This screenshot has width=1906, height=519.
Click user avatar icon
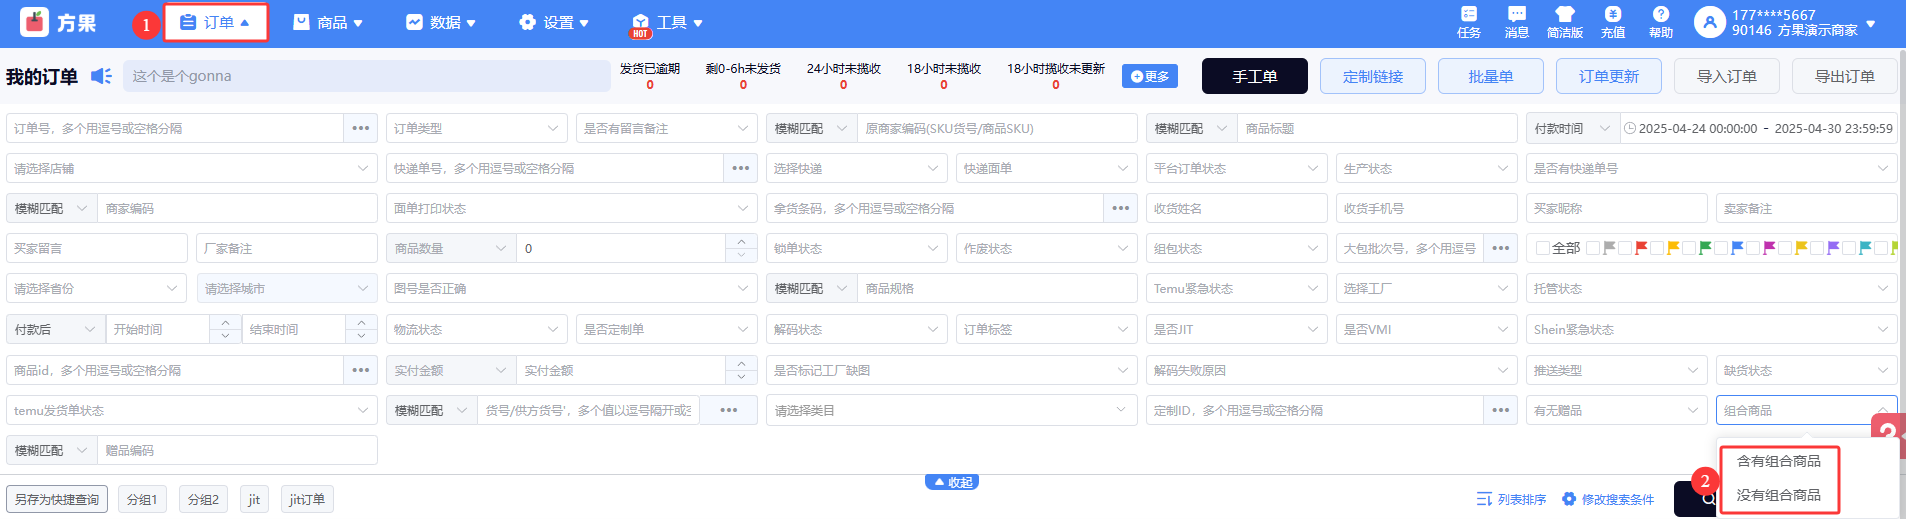(x=1710, y=22)
